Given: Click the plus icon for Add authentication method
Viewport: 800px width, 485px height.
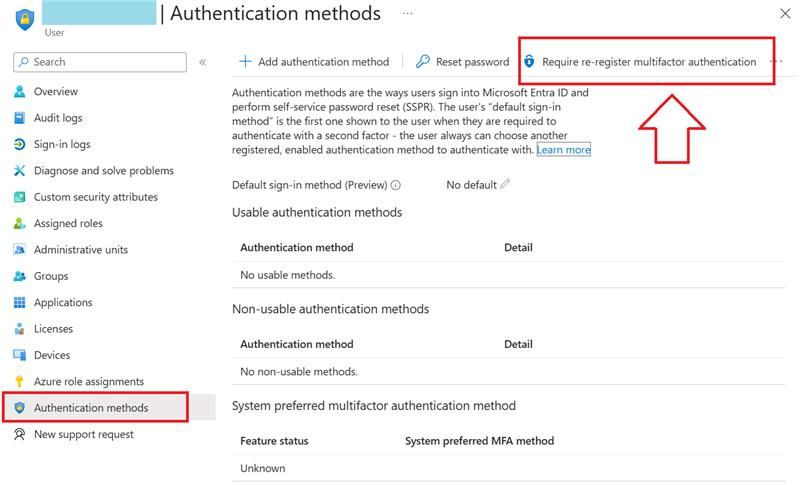Looking at the screenshot, I should pos(245,62).
